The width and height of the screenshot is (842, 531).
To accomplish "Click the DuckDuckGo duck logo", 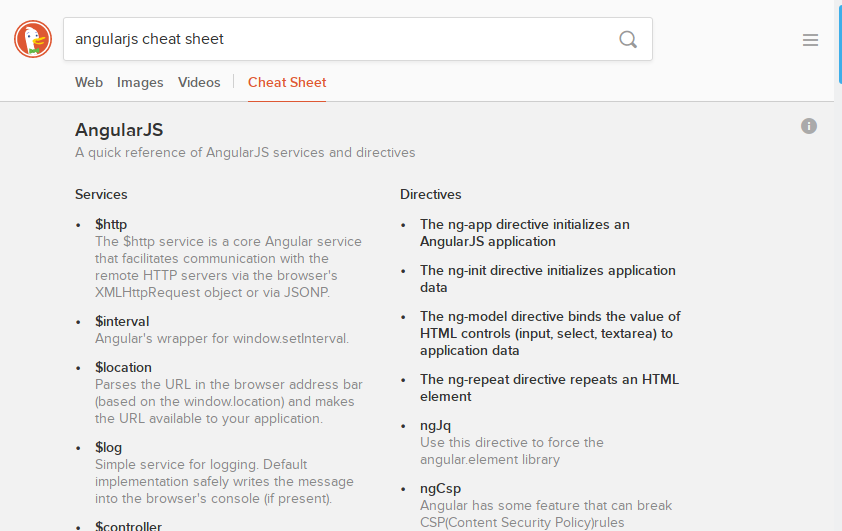I will pos(33,39).
